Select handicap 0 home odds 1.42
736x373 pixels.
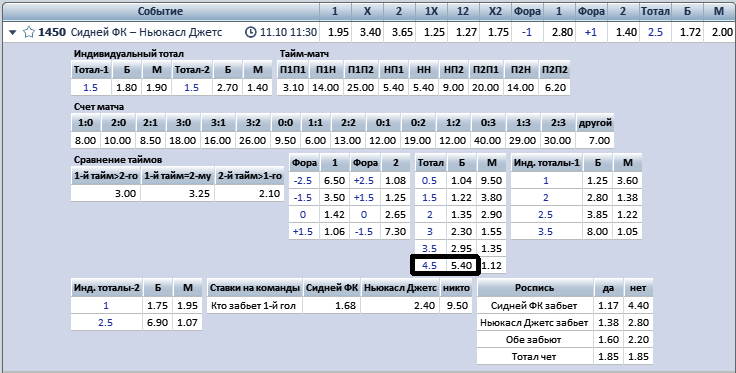334,214
